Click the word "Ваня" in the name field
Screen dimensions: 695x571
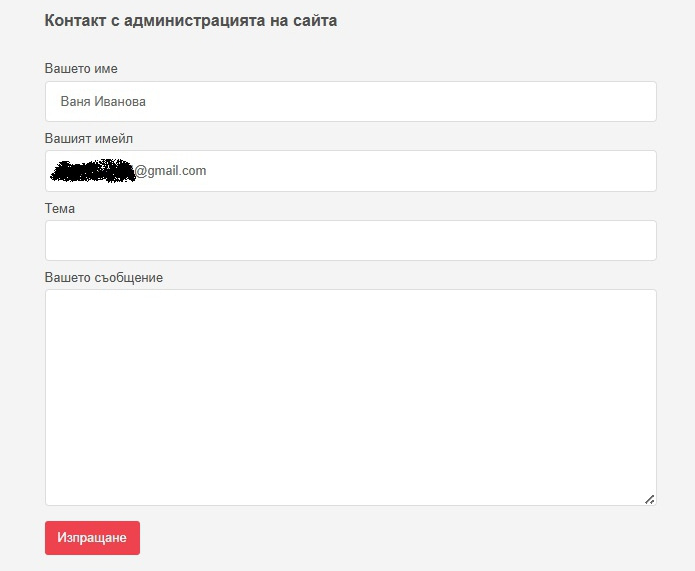click(75, 102)
